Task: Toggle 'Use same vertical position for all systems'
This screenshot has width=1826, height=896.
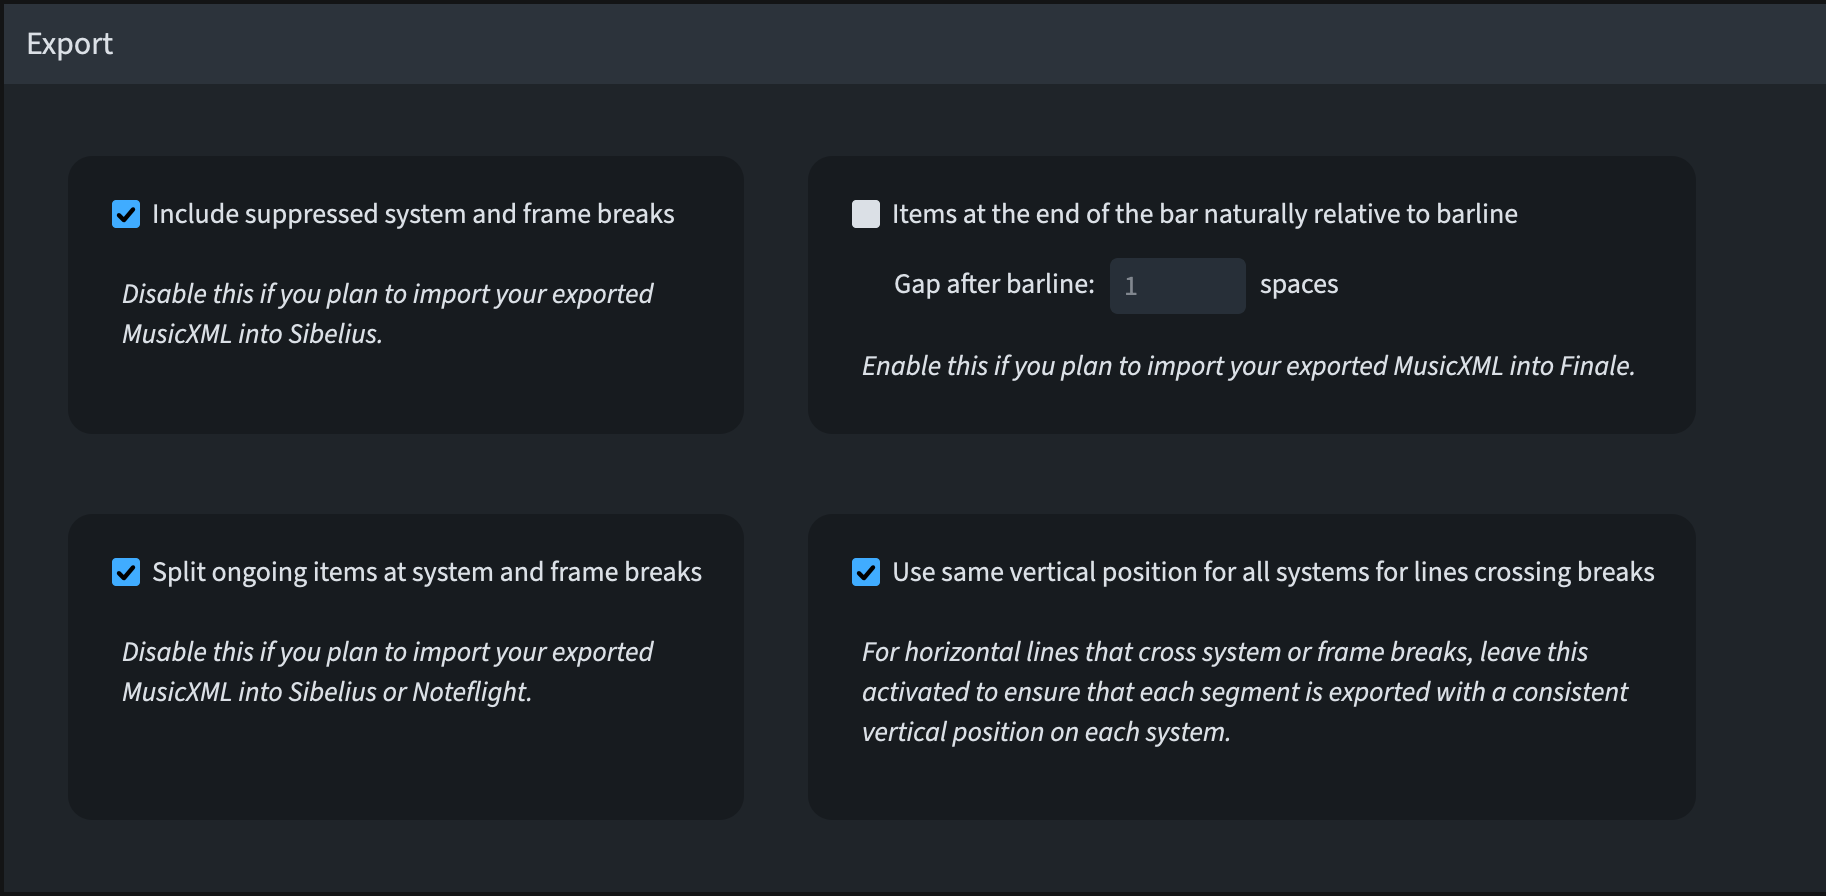Action: 865,572
